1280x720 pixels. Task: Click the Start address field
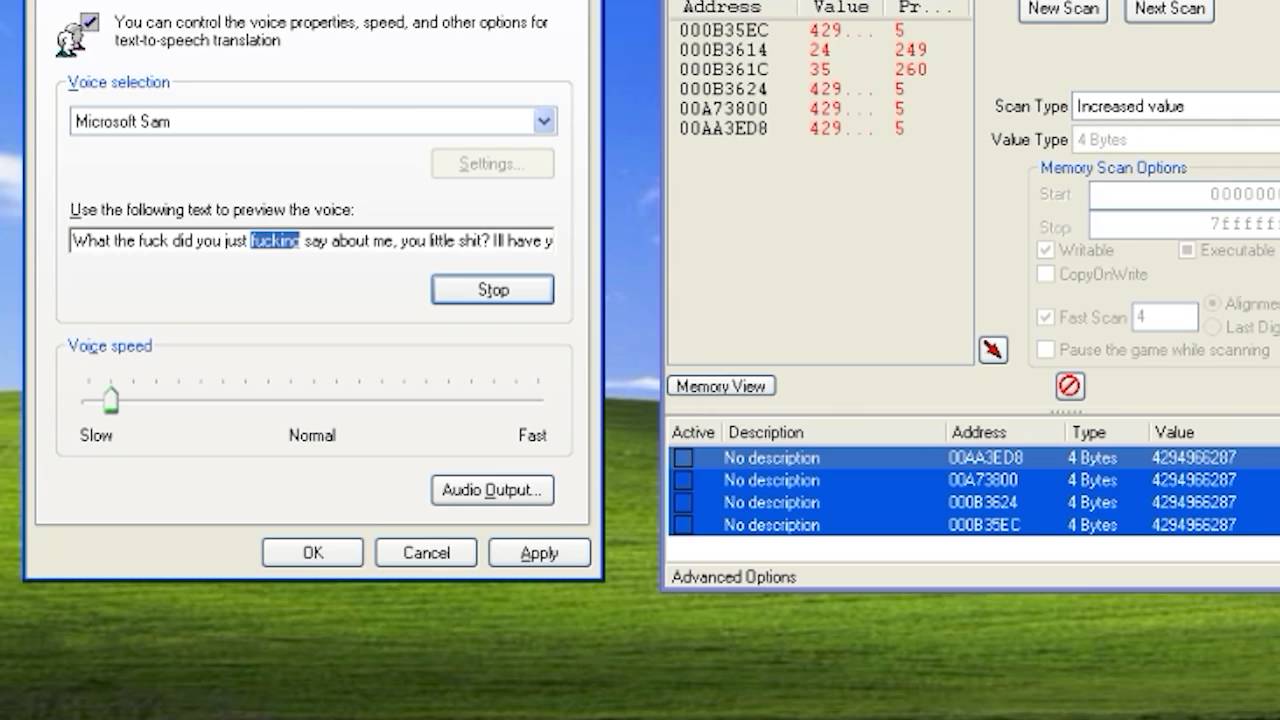[1184, 194]
